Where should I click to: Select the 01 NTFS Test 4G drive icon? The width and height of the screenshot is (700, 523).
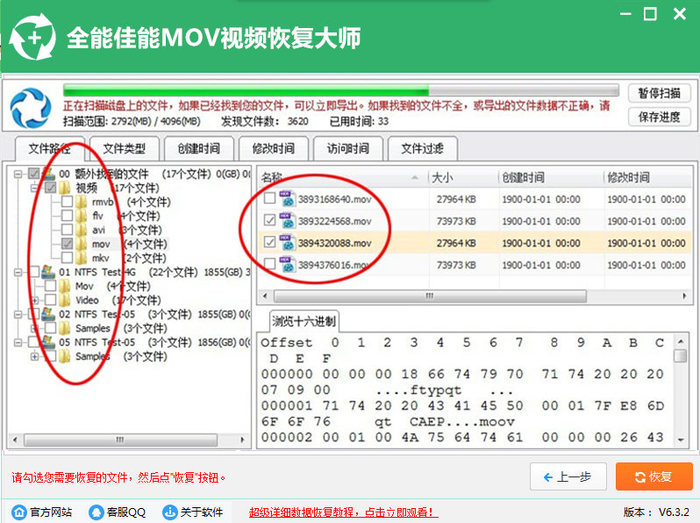click(x=48, y=272)
